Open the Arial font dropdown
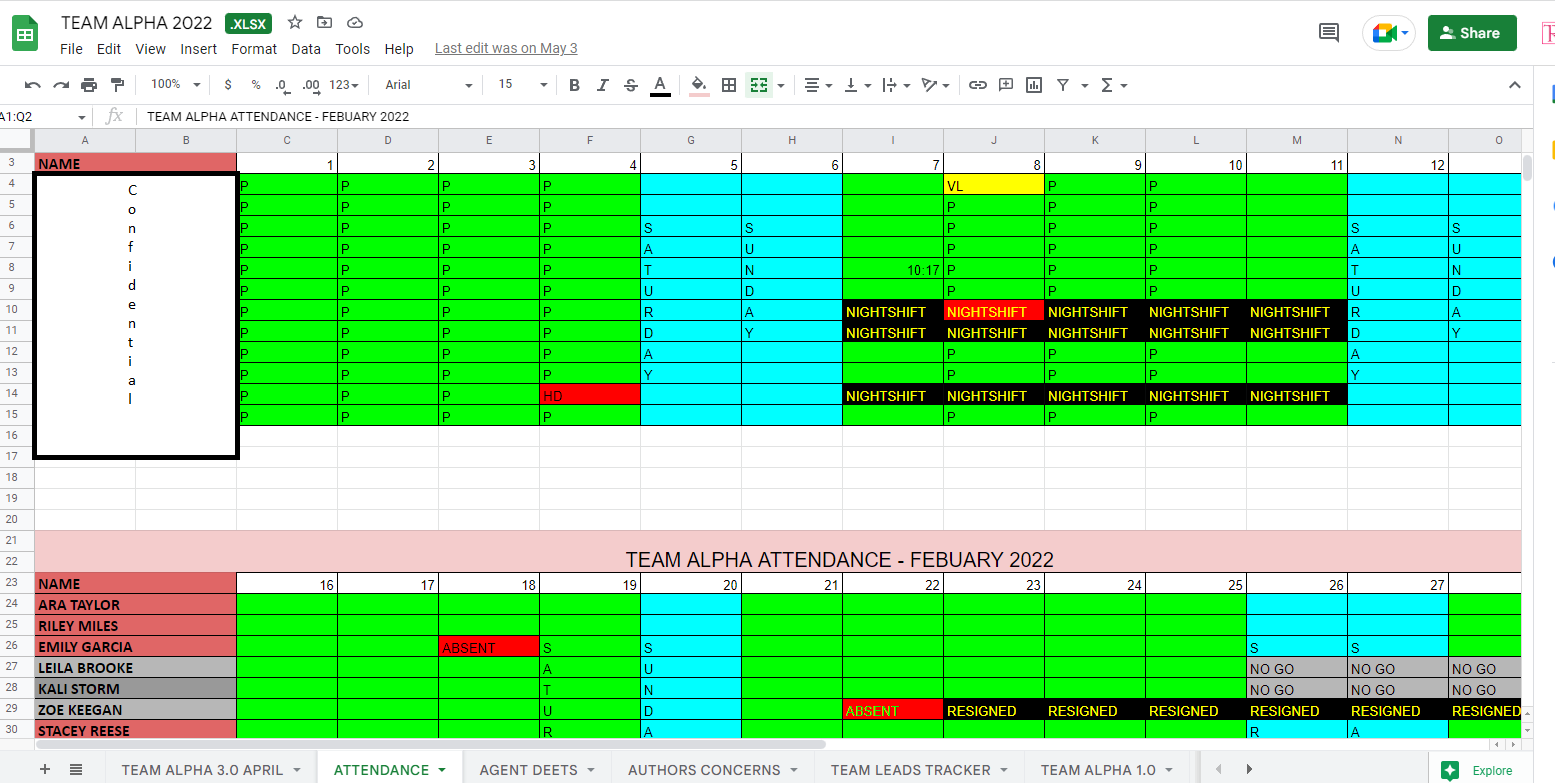Viewport: 1555px width, 783px height. 431,85
